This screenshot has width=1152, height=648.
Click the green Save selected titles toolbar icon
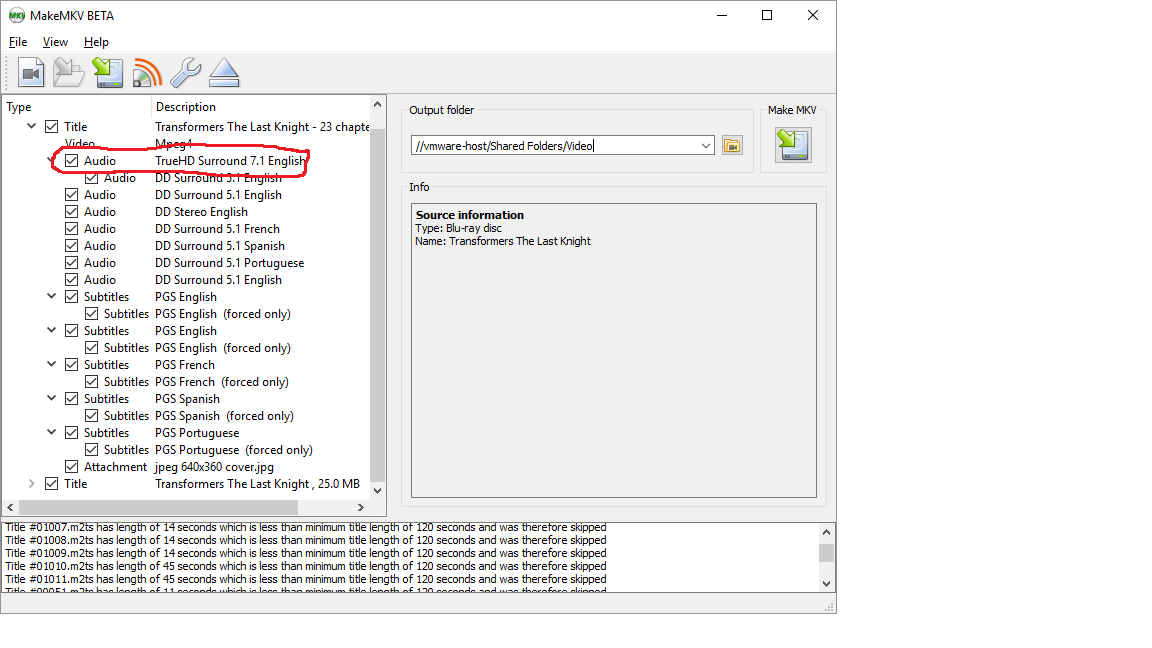click(108, 73)
